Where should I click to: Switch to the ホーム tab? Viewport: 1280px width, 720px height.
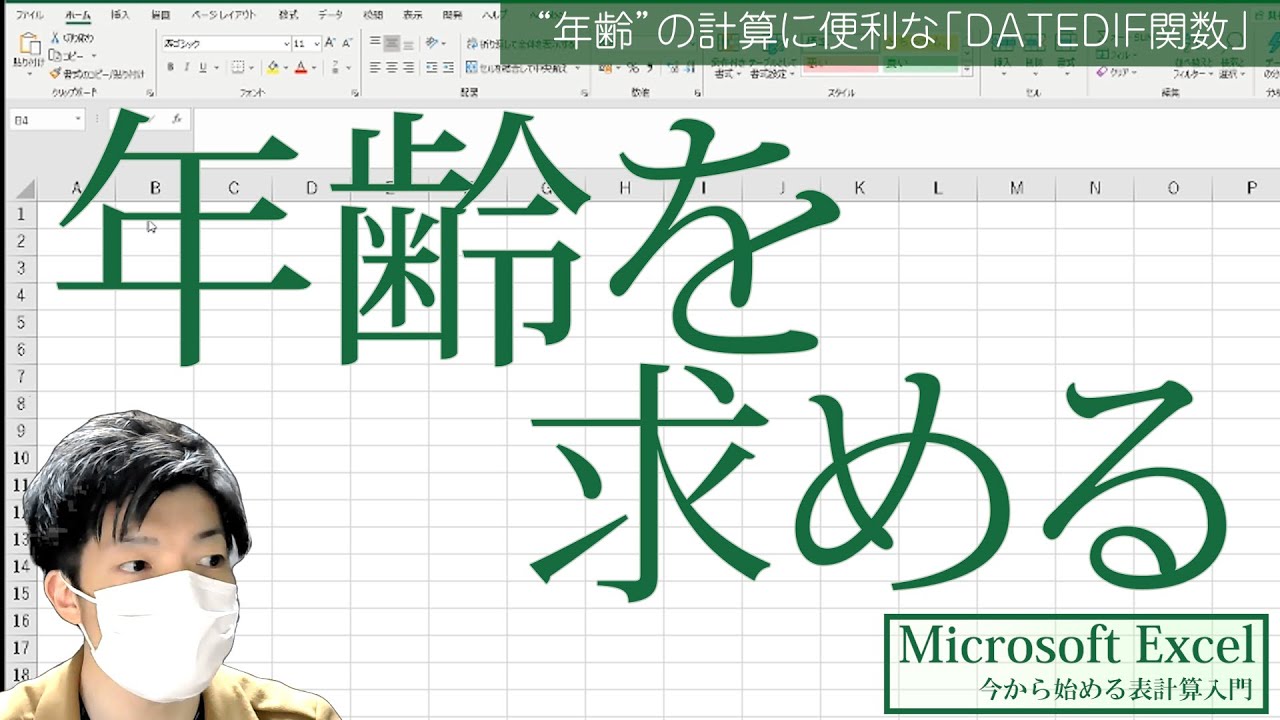click(77, 15)
